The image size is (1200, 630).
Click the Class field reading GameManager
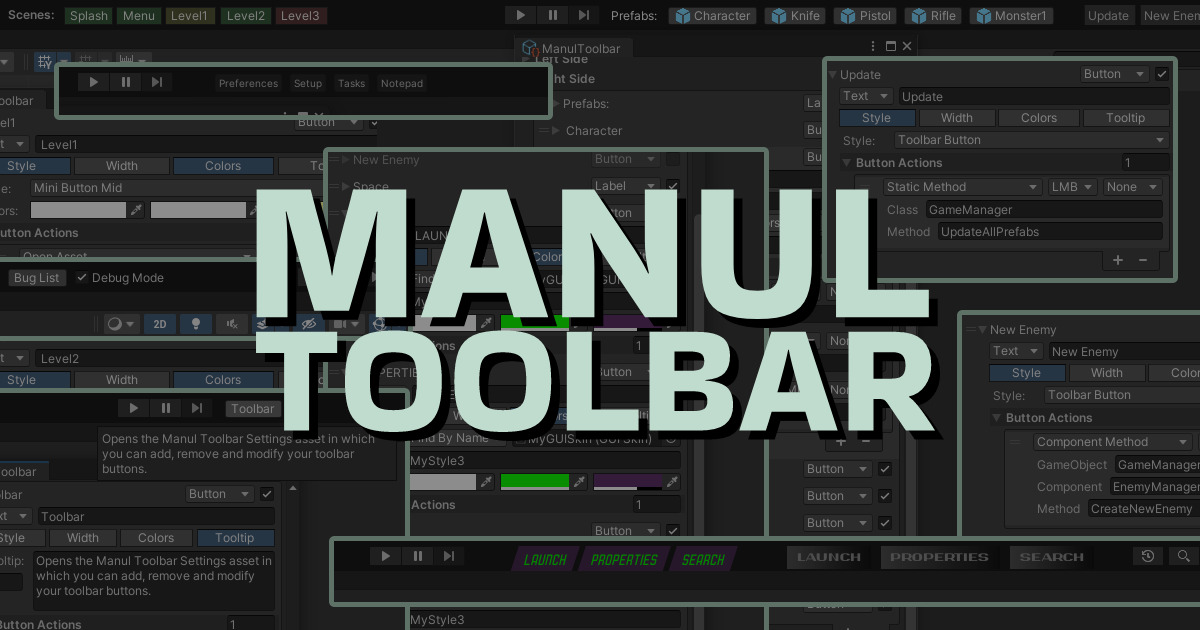click(x=1043, y=210)
